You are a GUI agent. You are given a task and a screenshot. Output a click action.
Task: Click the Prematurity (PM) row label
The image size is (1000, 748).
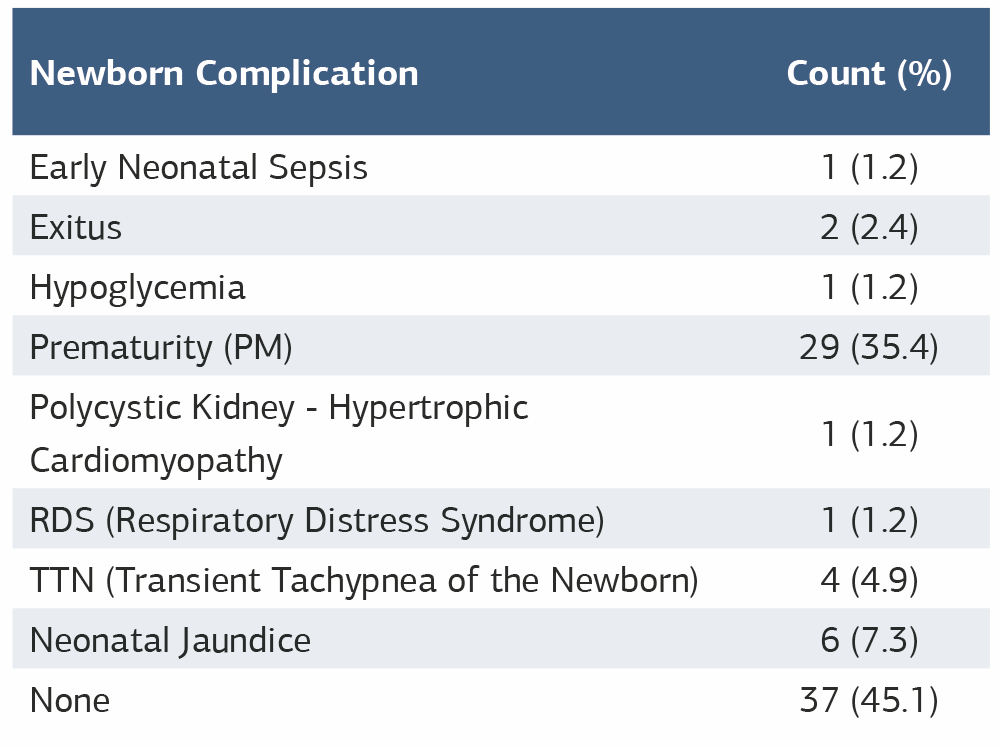[x=161, y=347]
